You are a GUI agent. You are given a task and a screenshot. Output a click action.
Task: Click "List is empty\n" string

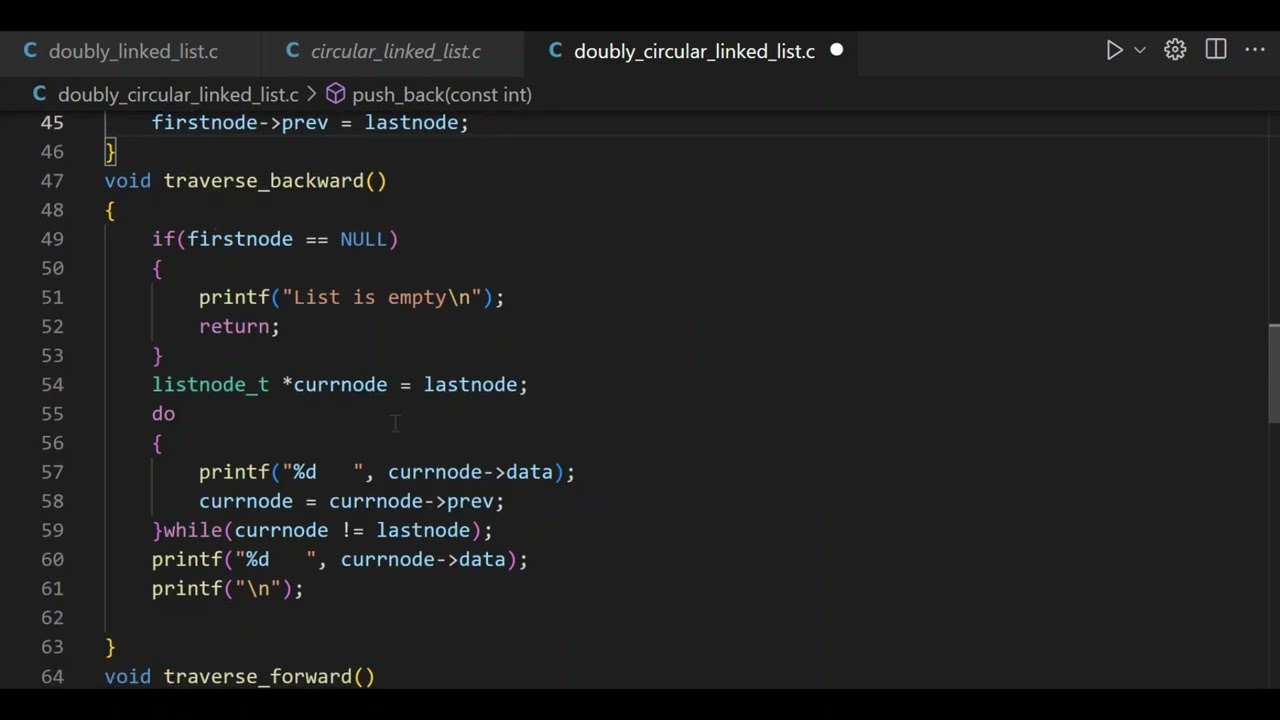382,297
